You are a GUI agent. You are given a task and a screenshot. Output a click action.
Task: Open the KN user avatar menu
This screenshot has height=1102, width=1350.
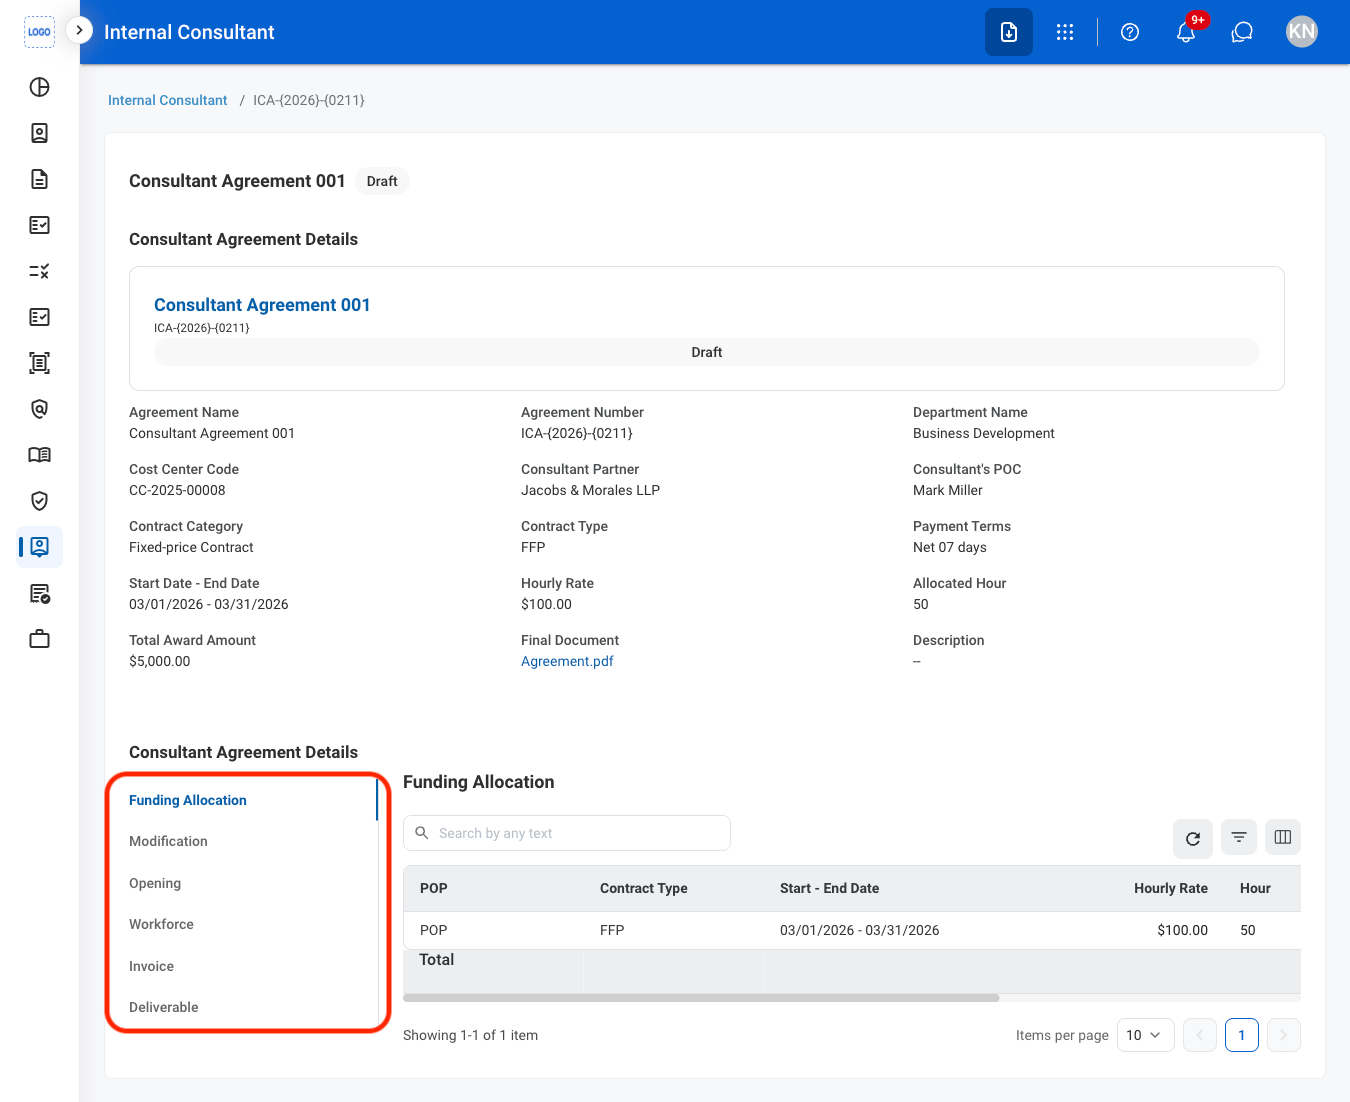[x=1302, y=32]
